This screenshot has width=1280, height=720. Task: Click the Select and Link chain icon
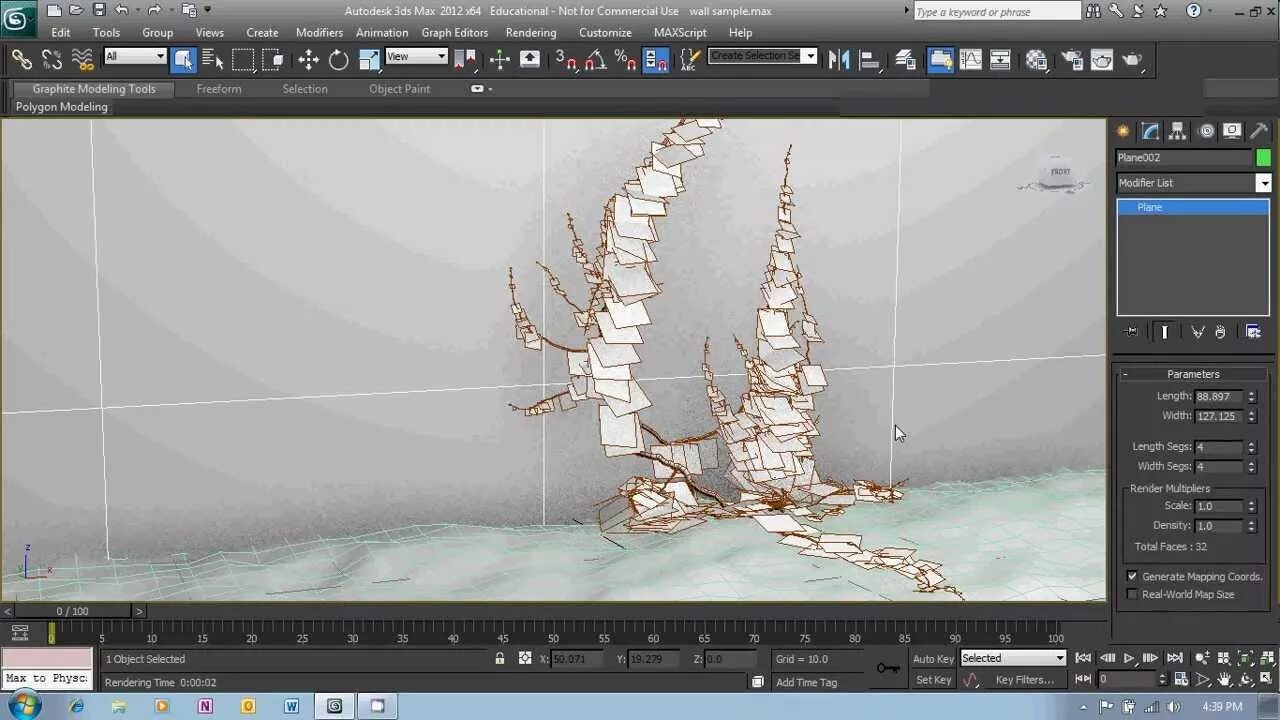21,60
